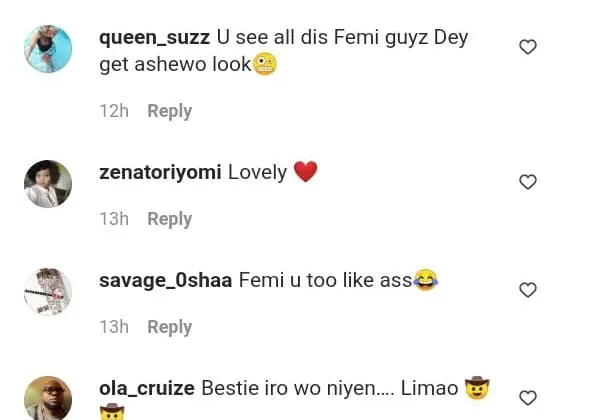Select the ola_cruize username

point(146,388)
